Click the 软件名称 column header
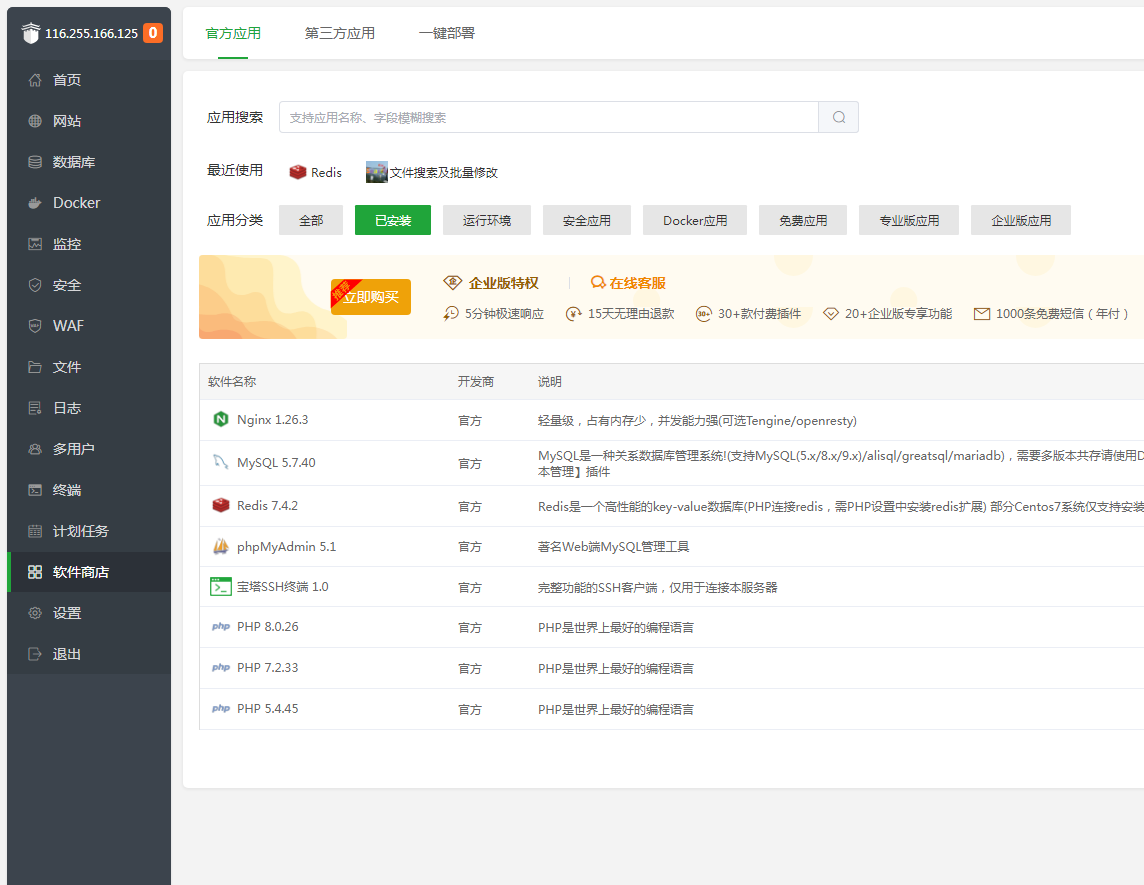 point(232,382)
